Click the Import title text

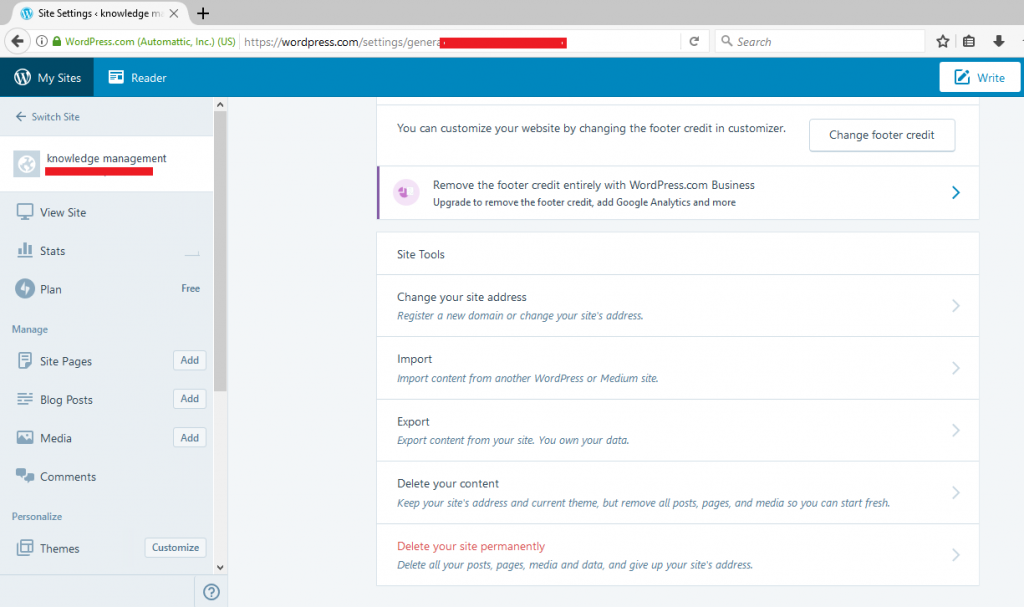click(x=415, y=359)
